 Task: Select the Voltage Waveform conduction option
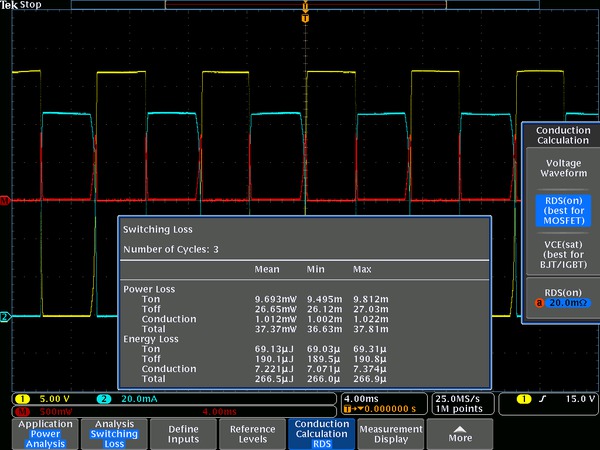click(561, 166)
